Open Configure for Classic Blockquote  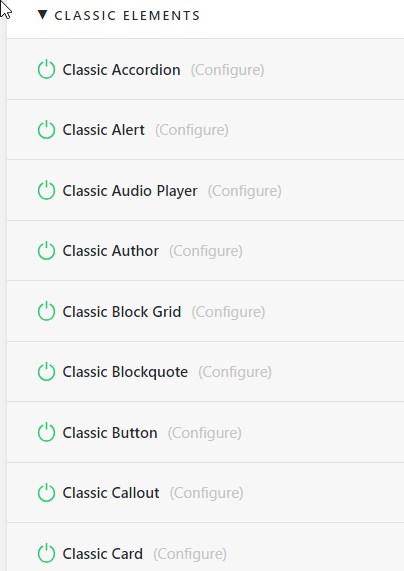[x=235, y=372]
